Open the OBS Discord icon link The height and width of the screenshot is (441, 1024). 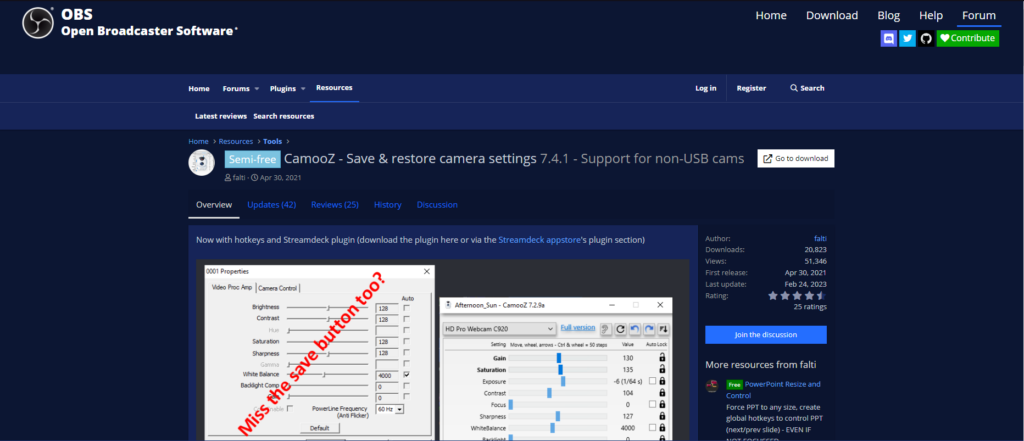889,38
